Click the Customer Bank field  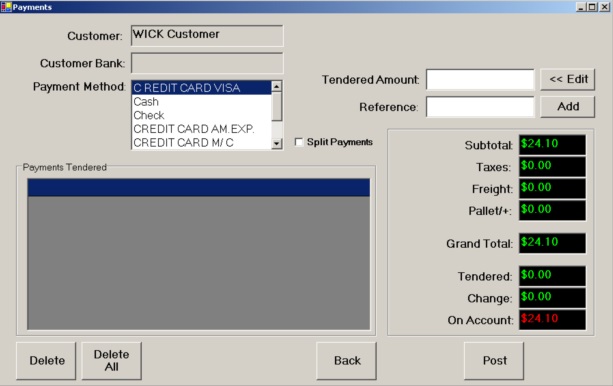coord(207,63)
